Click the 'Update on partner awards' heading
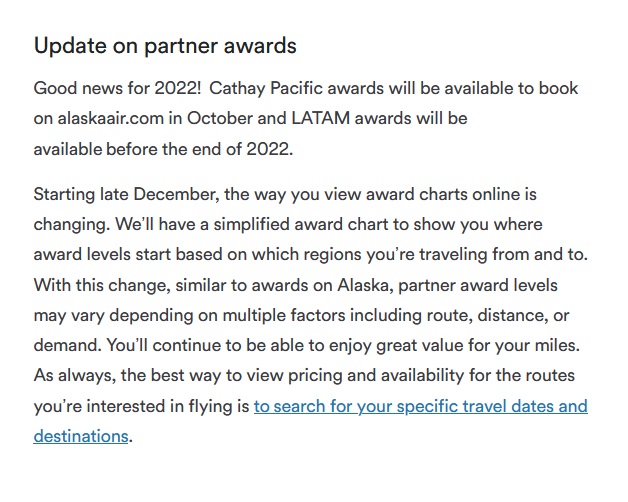 point(165,46)
